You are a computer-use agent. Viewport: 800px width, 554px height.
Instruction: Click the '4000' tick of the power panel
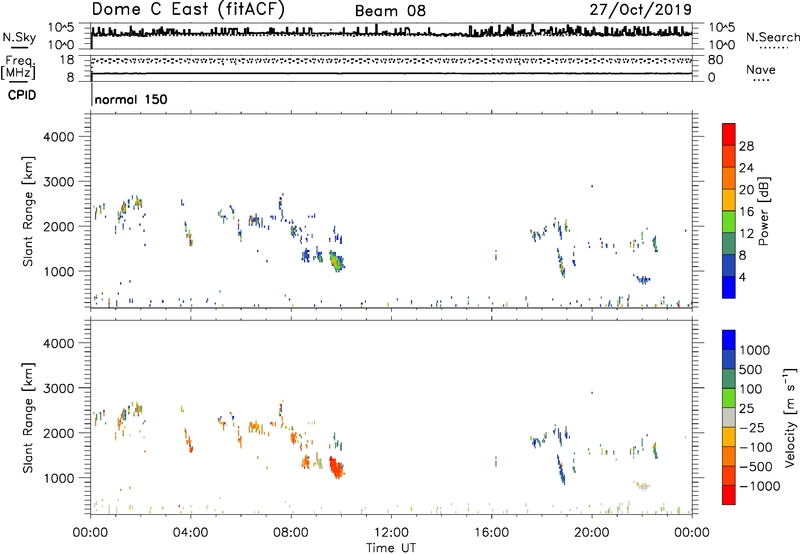point(59,137)
